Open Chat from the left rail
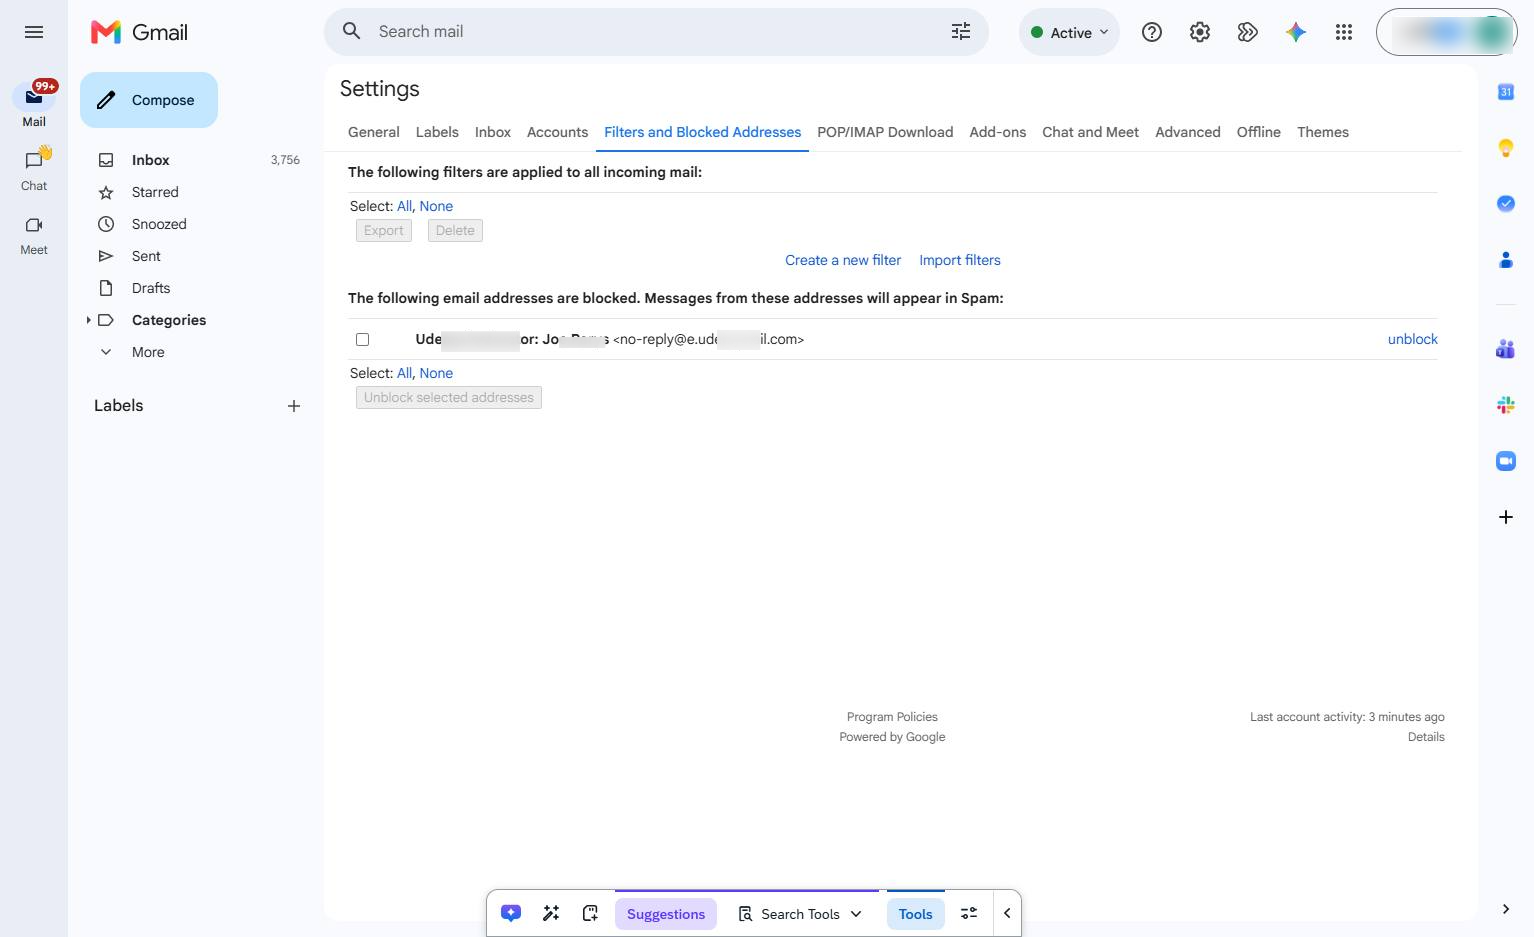The width and height of the screenshot is (1534, 937). [x=34, y=170]
